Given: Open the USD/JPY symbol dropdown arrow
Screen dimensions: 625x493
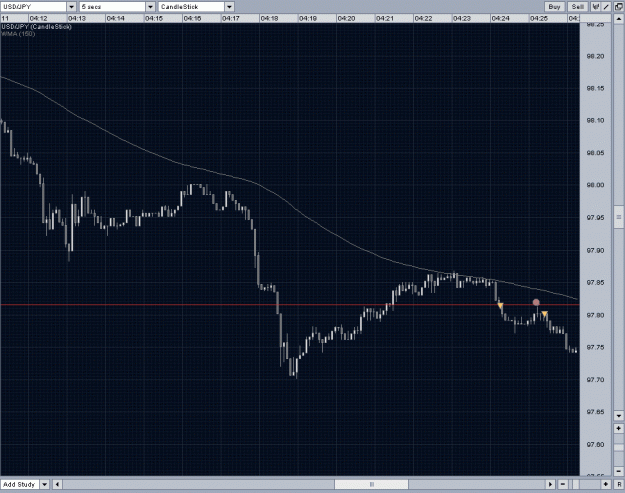Looking at the screenshot, I should point(71,7).
